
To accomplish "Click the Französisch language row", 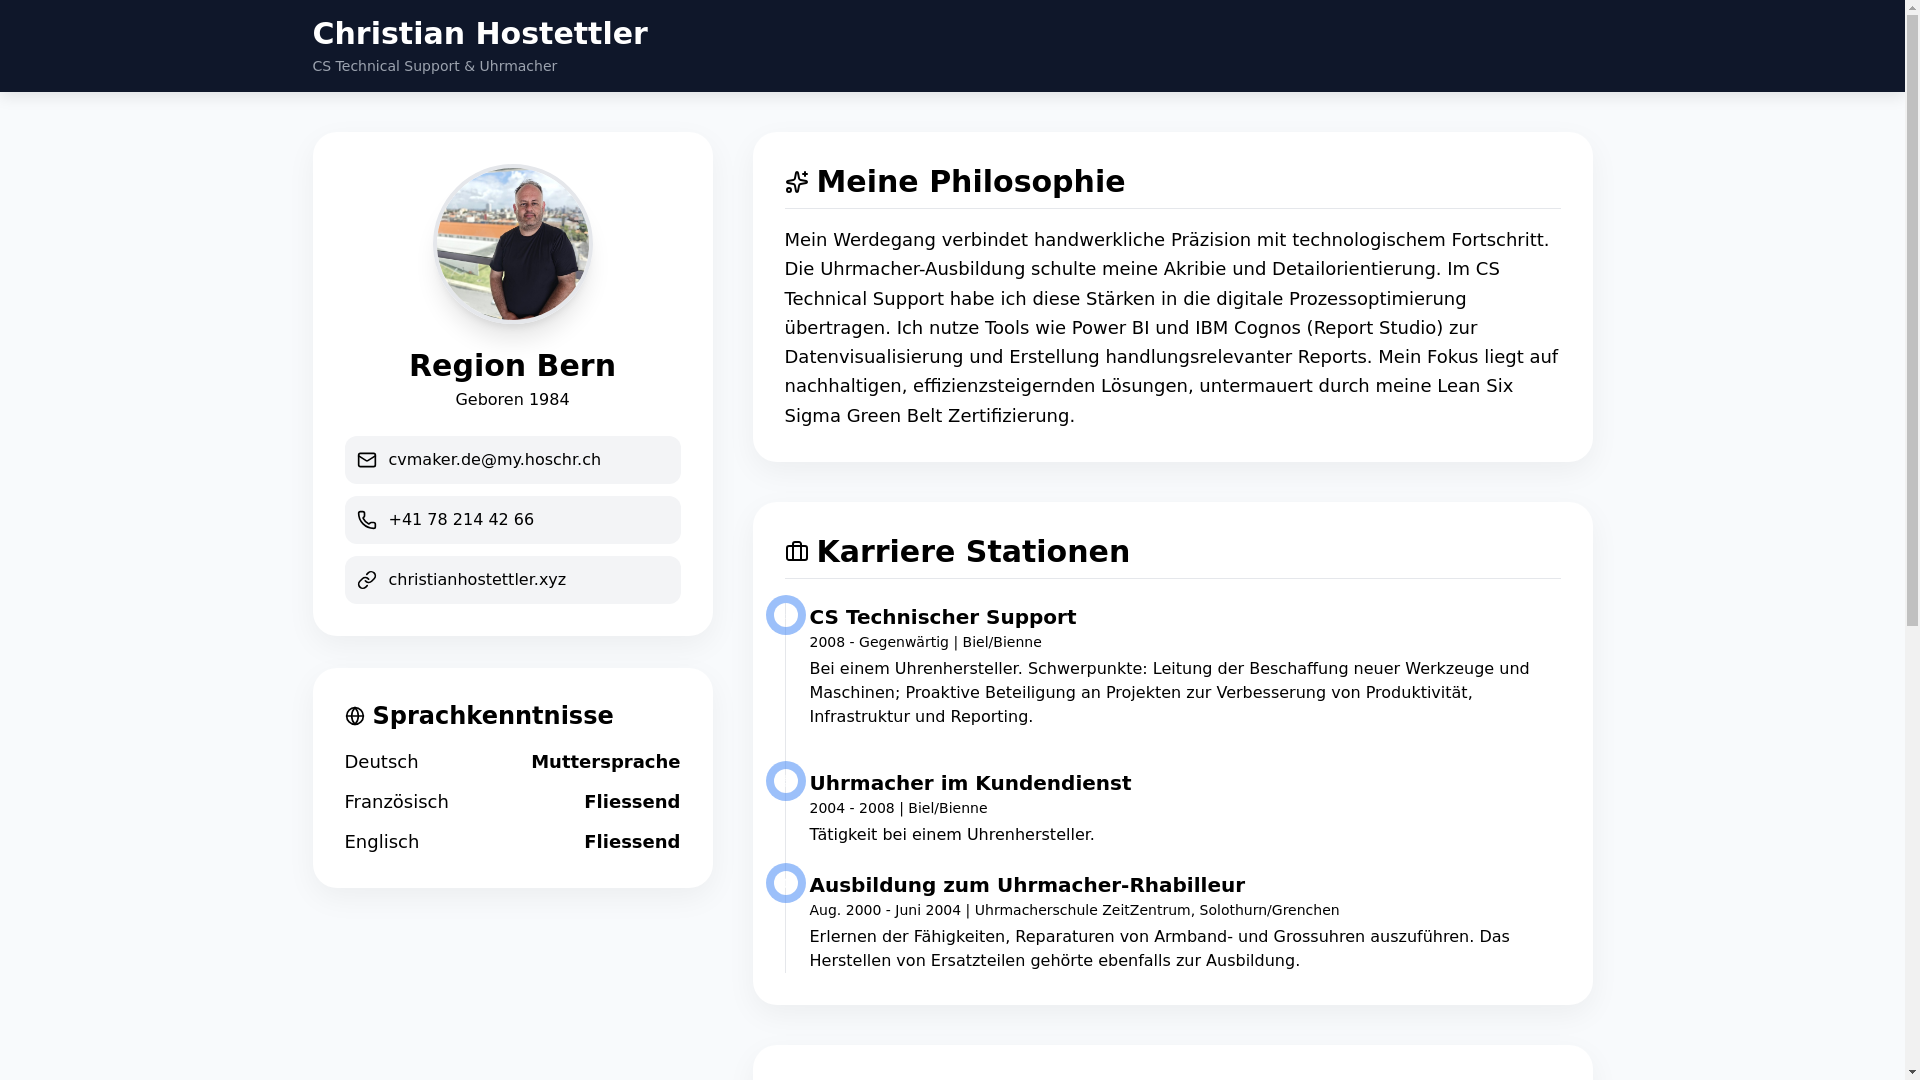I will 512,802.
